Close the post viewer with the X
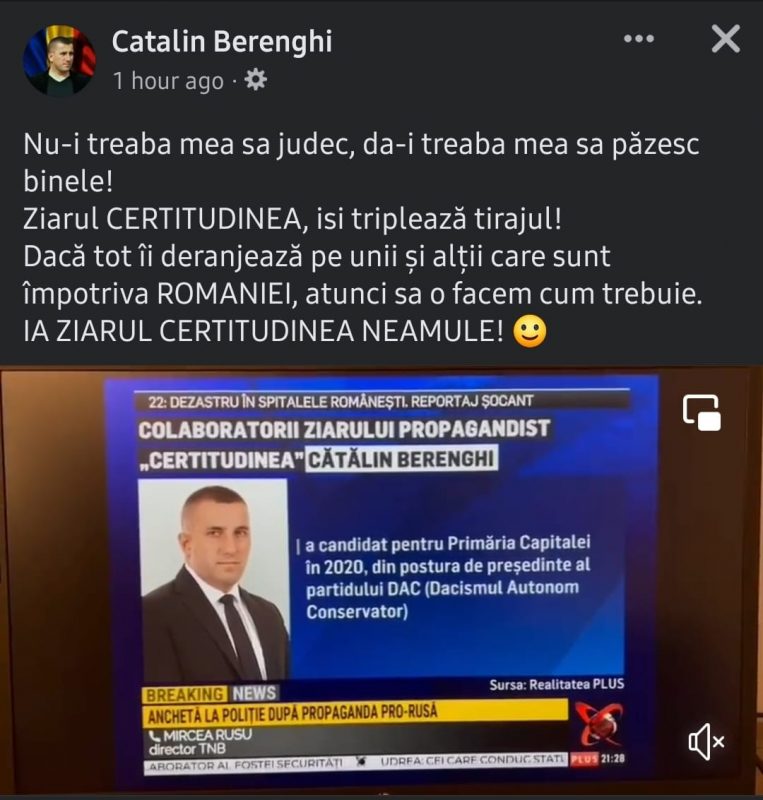 tap(726, 39)
